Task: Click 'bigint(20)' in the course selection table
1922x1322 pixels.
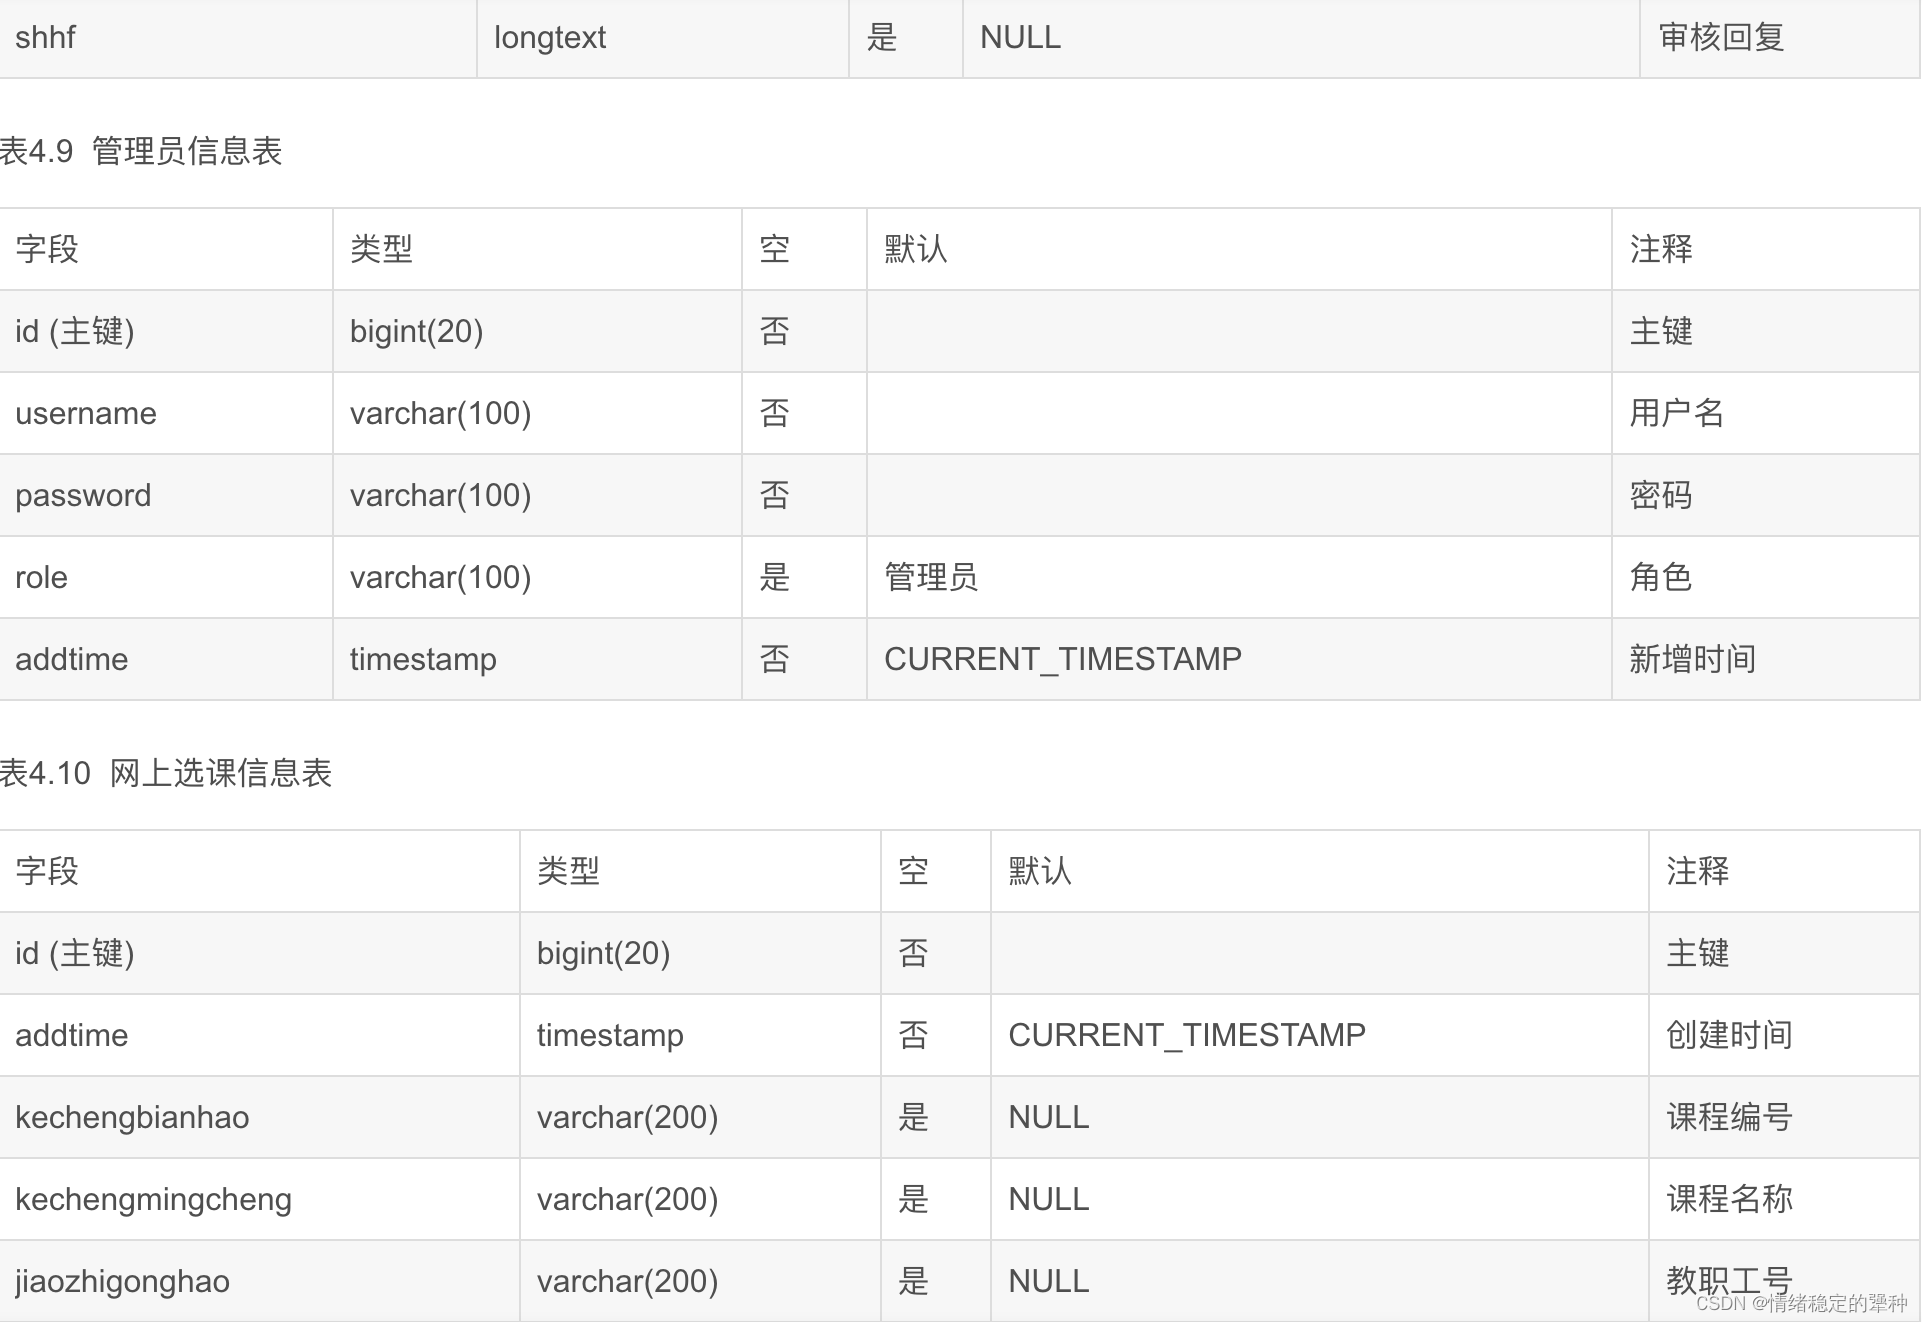Action: [x=603, y=953]
